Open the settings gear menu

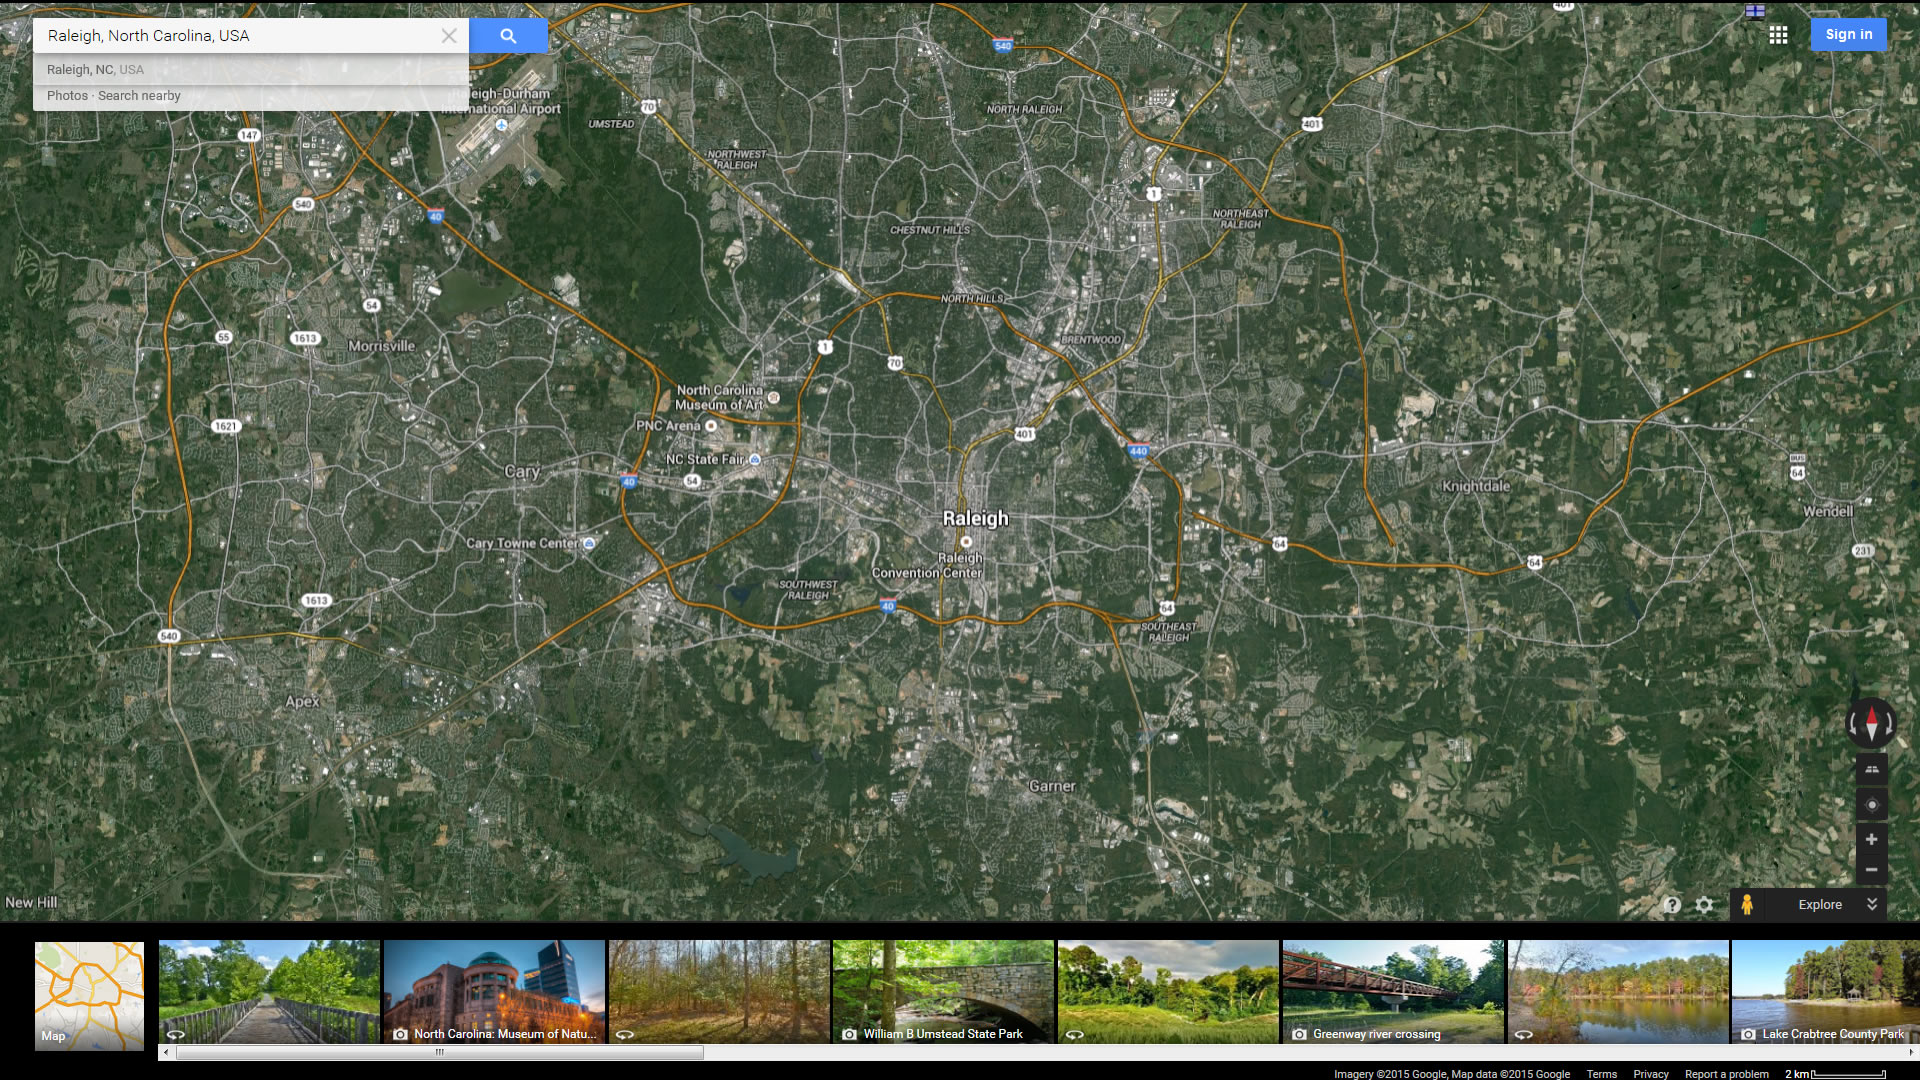tap(1704, 905)
